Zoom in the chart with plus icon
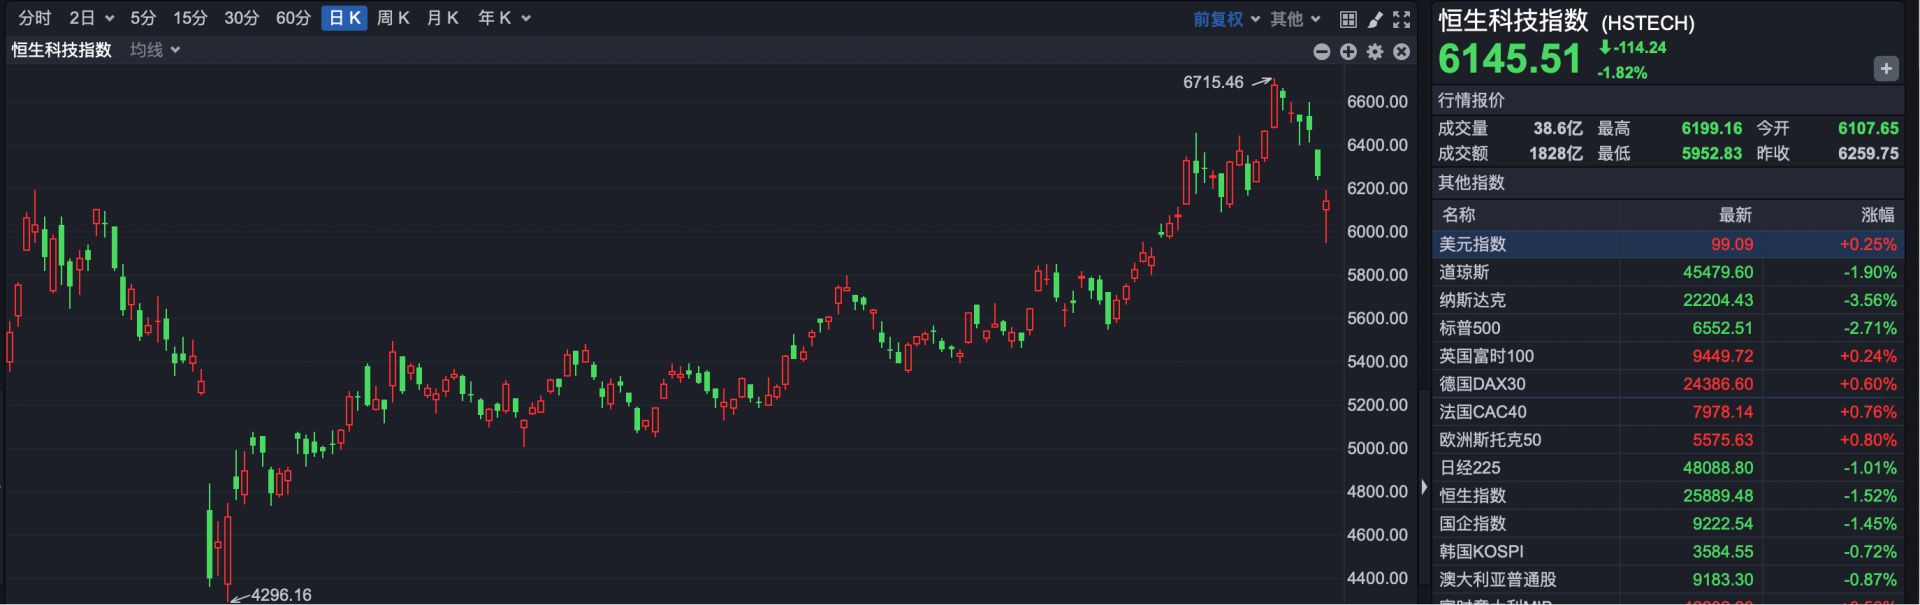Image resolution: width=1920 pixels, height=605 pixels. tap(1348, 51)
